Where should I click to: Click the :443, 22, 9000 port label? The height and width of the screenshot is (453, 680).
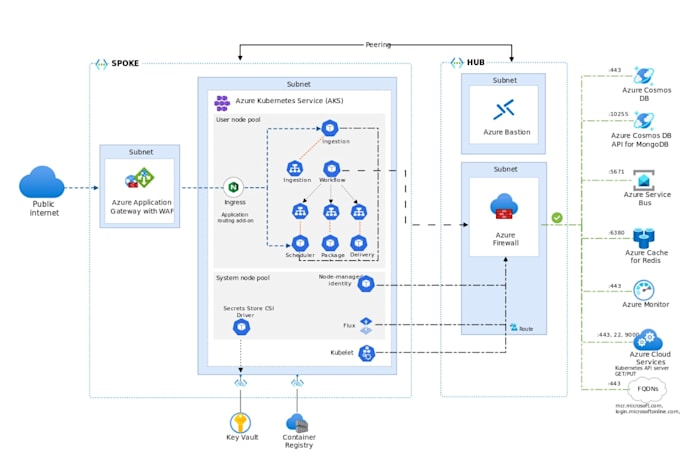tap(618, 335)
